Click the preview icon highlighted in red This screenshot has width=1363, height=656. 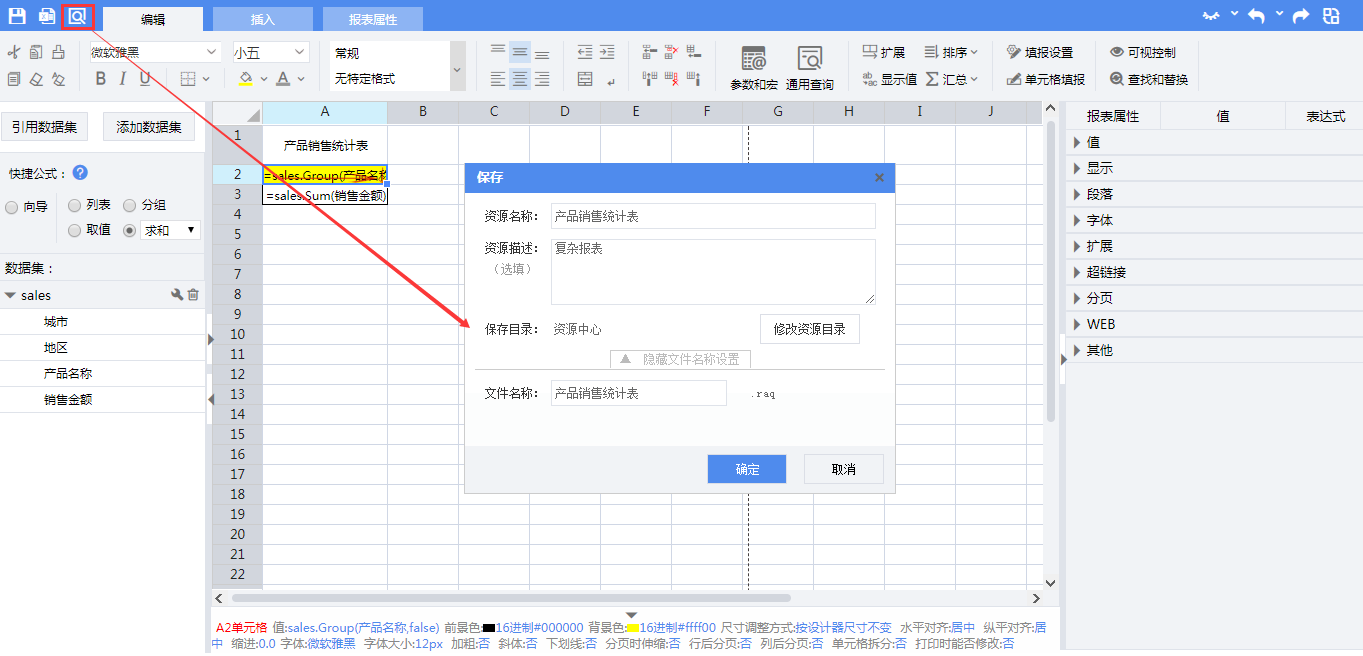tap(77, 16)
